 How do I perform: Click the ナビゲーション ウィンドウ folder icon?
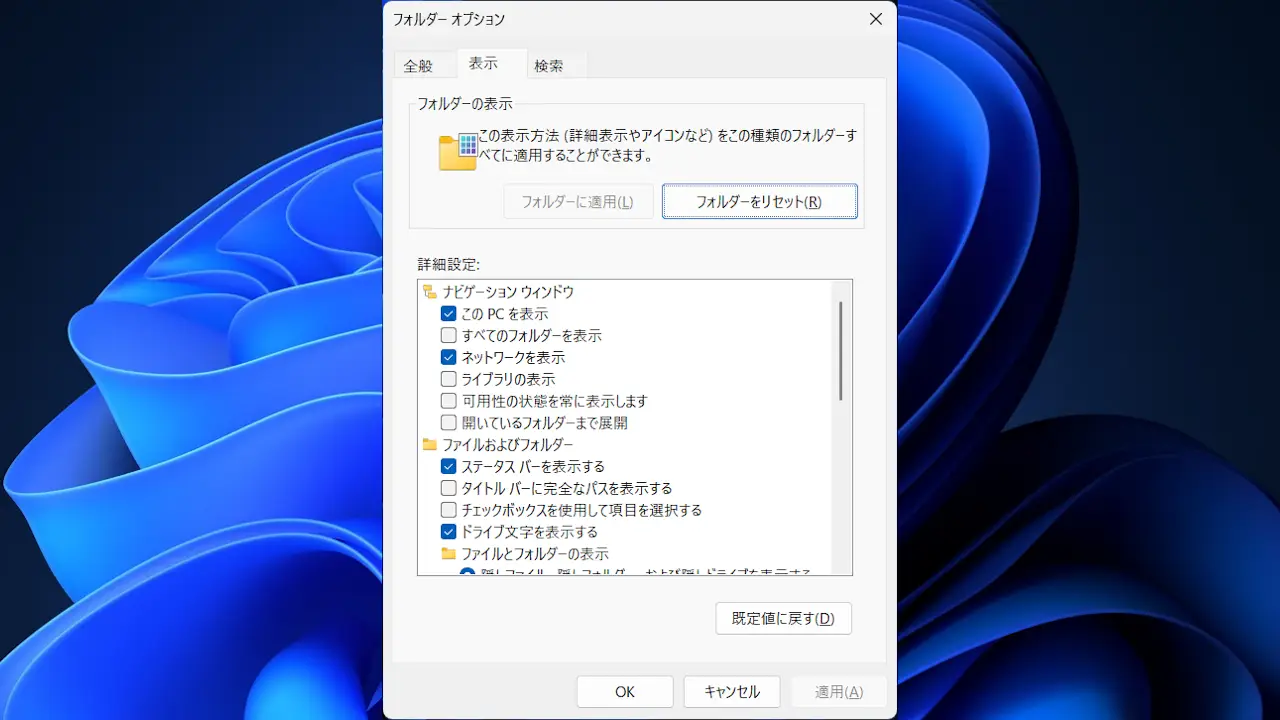click(430, 292)
